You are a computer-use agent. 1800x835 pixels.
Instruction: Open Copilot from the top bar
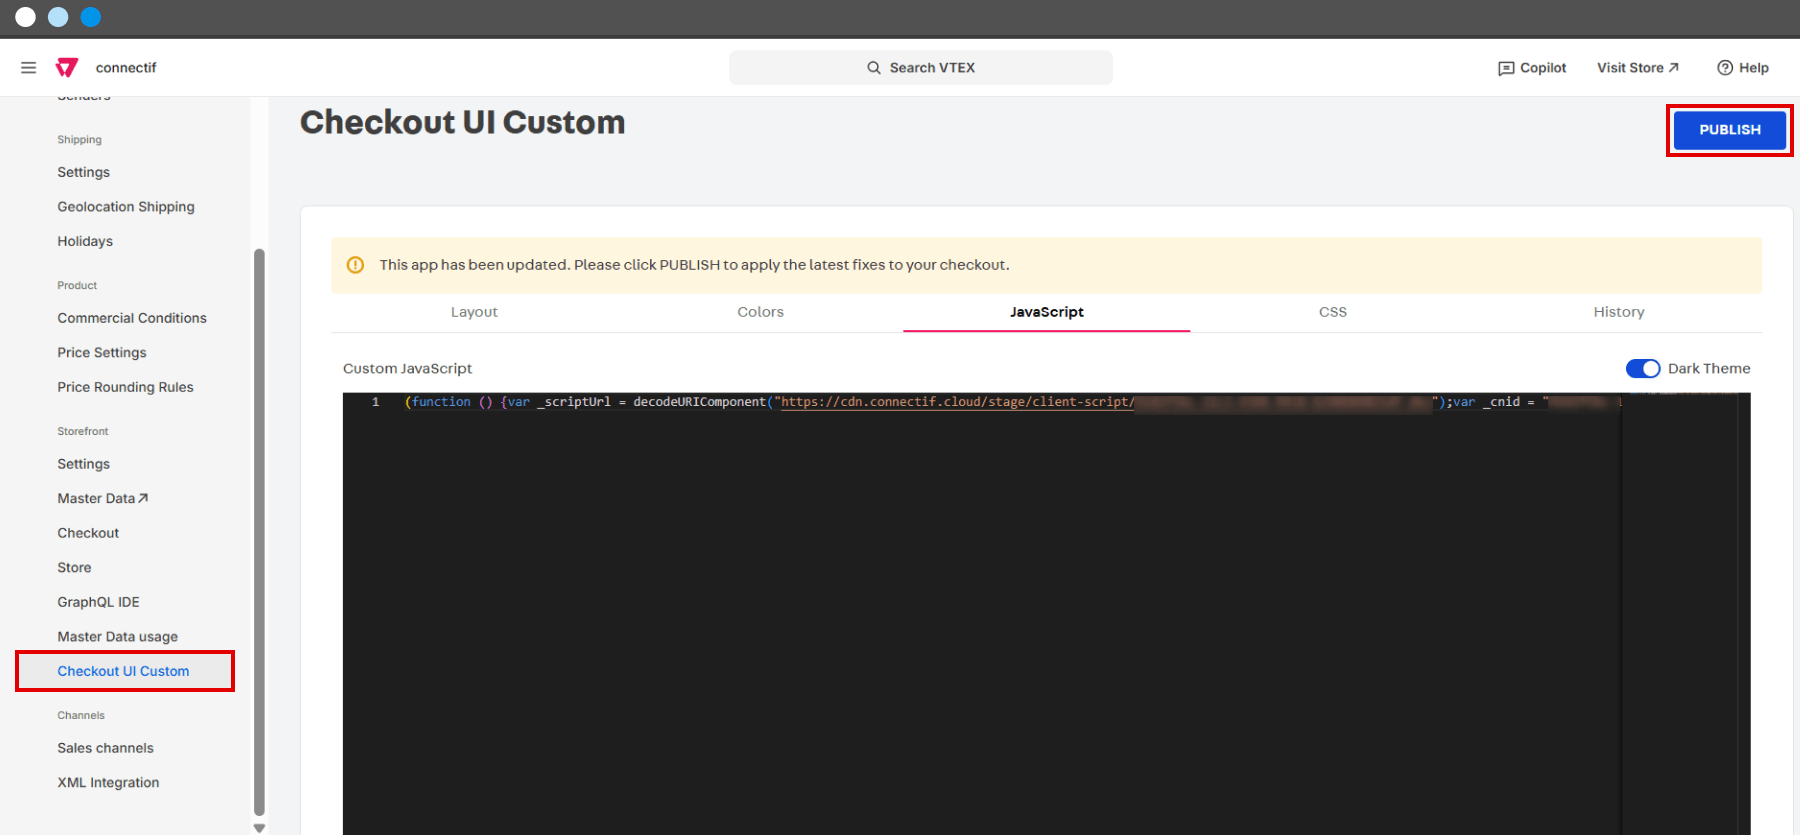click(x=1532, y=68)
